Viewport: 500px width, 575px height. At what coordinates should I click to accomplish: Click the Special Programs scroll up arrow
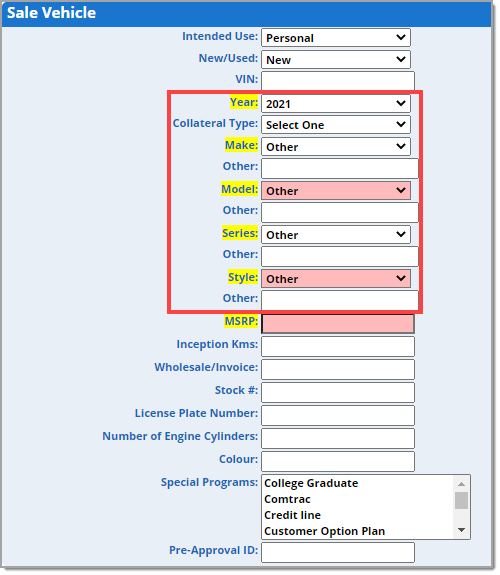tap(461, 484)
